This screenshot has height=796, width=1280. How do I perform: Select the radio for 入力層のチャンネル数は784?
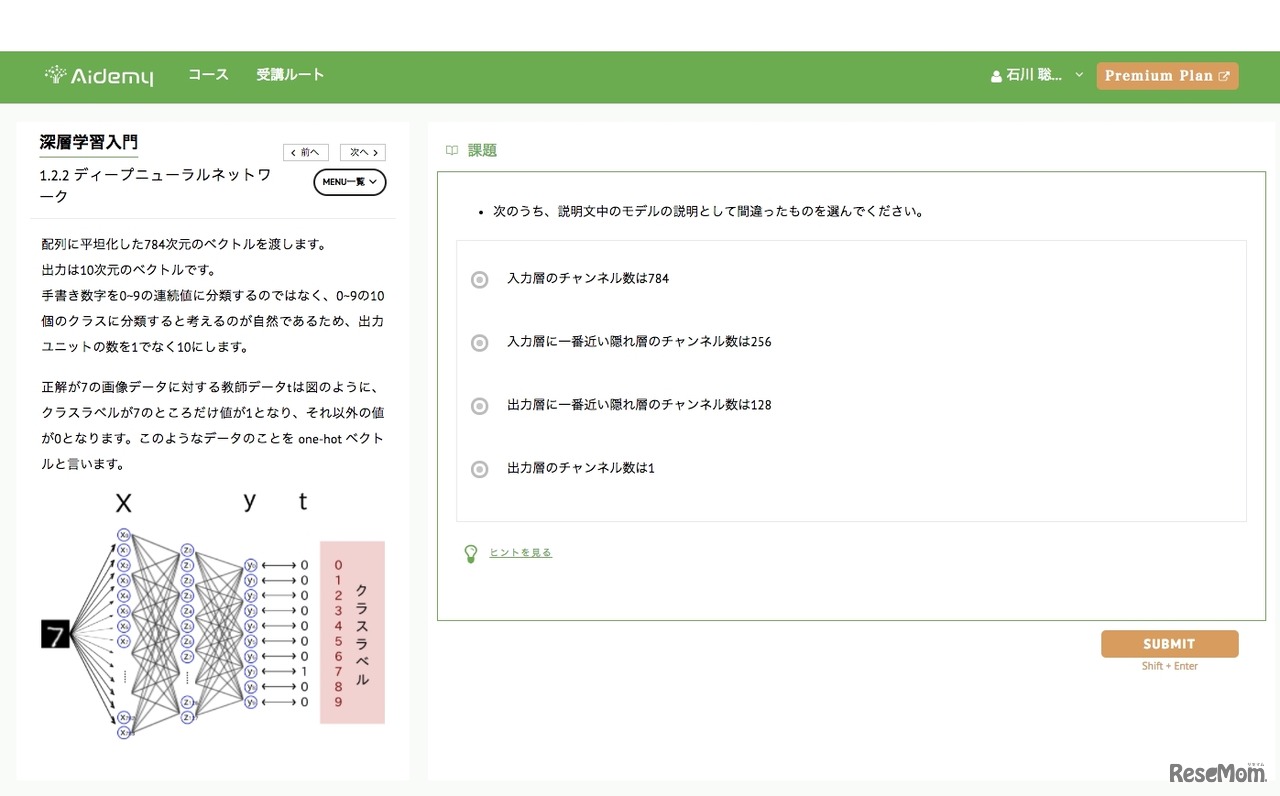(479, 280)
